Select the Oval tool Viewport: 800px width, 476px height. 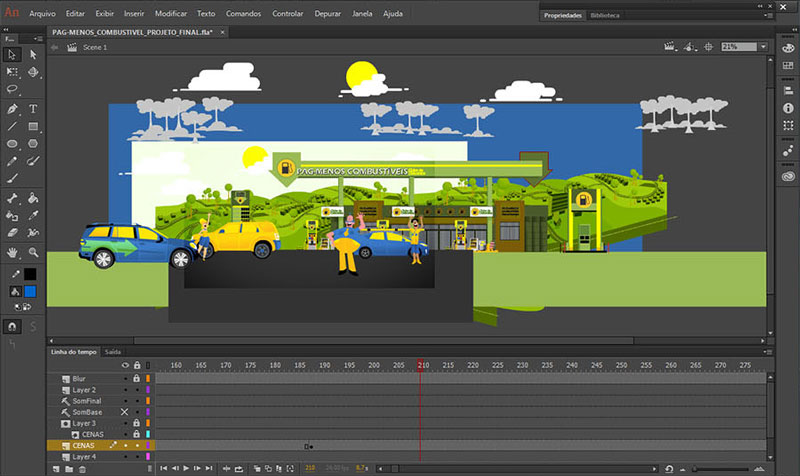click(12, 144)
